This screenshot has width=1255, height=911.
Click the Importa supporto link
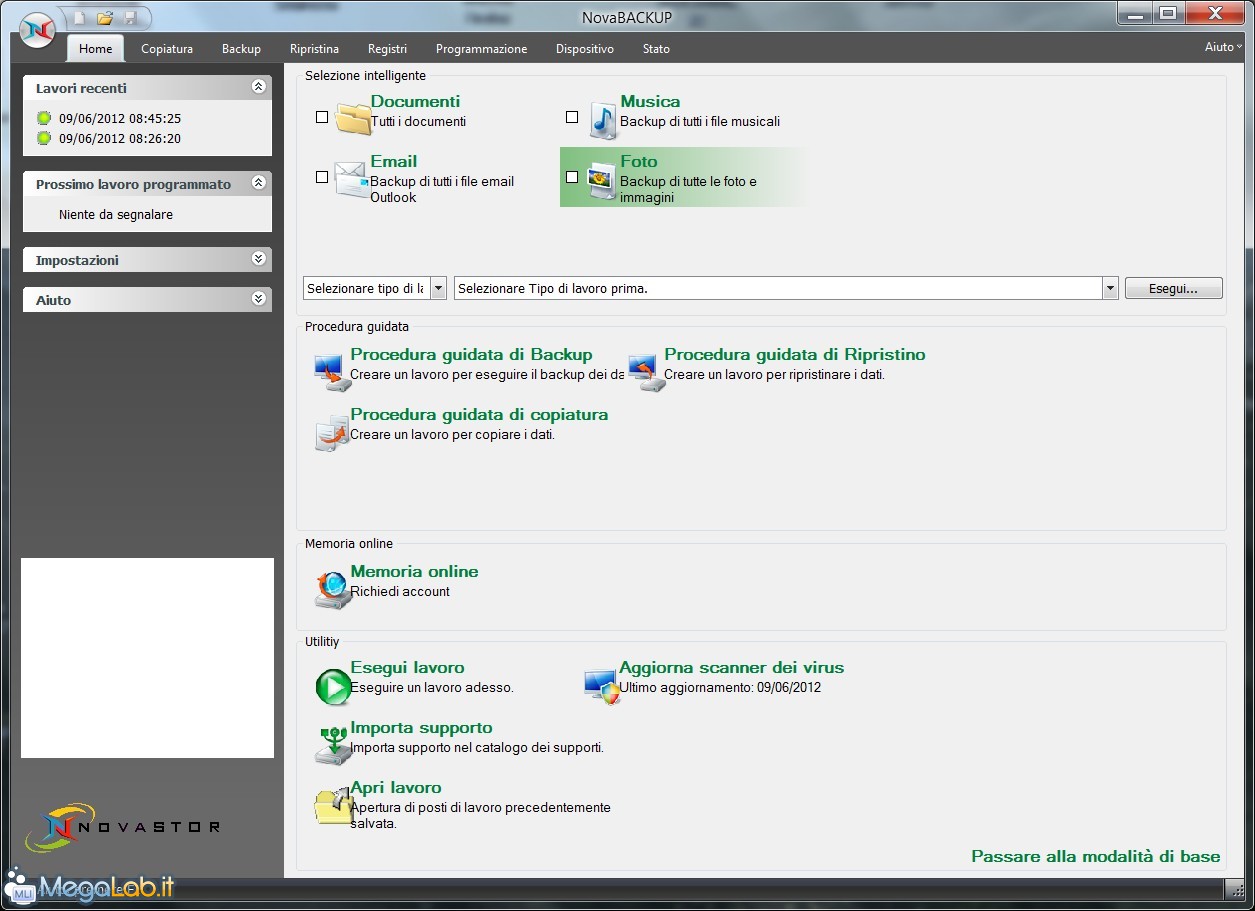421,727
